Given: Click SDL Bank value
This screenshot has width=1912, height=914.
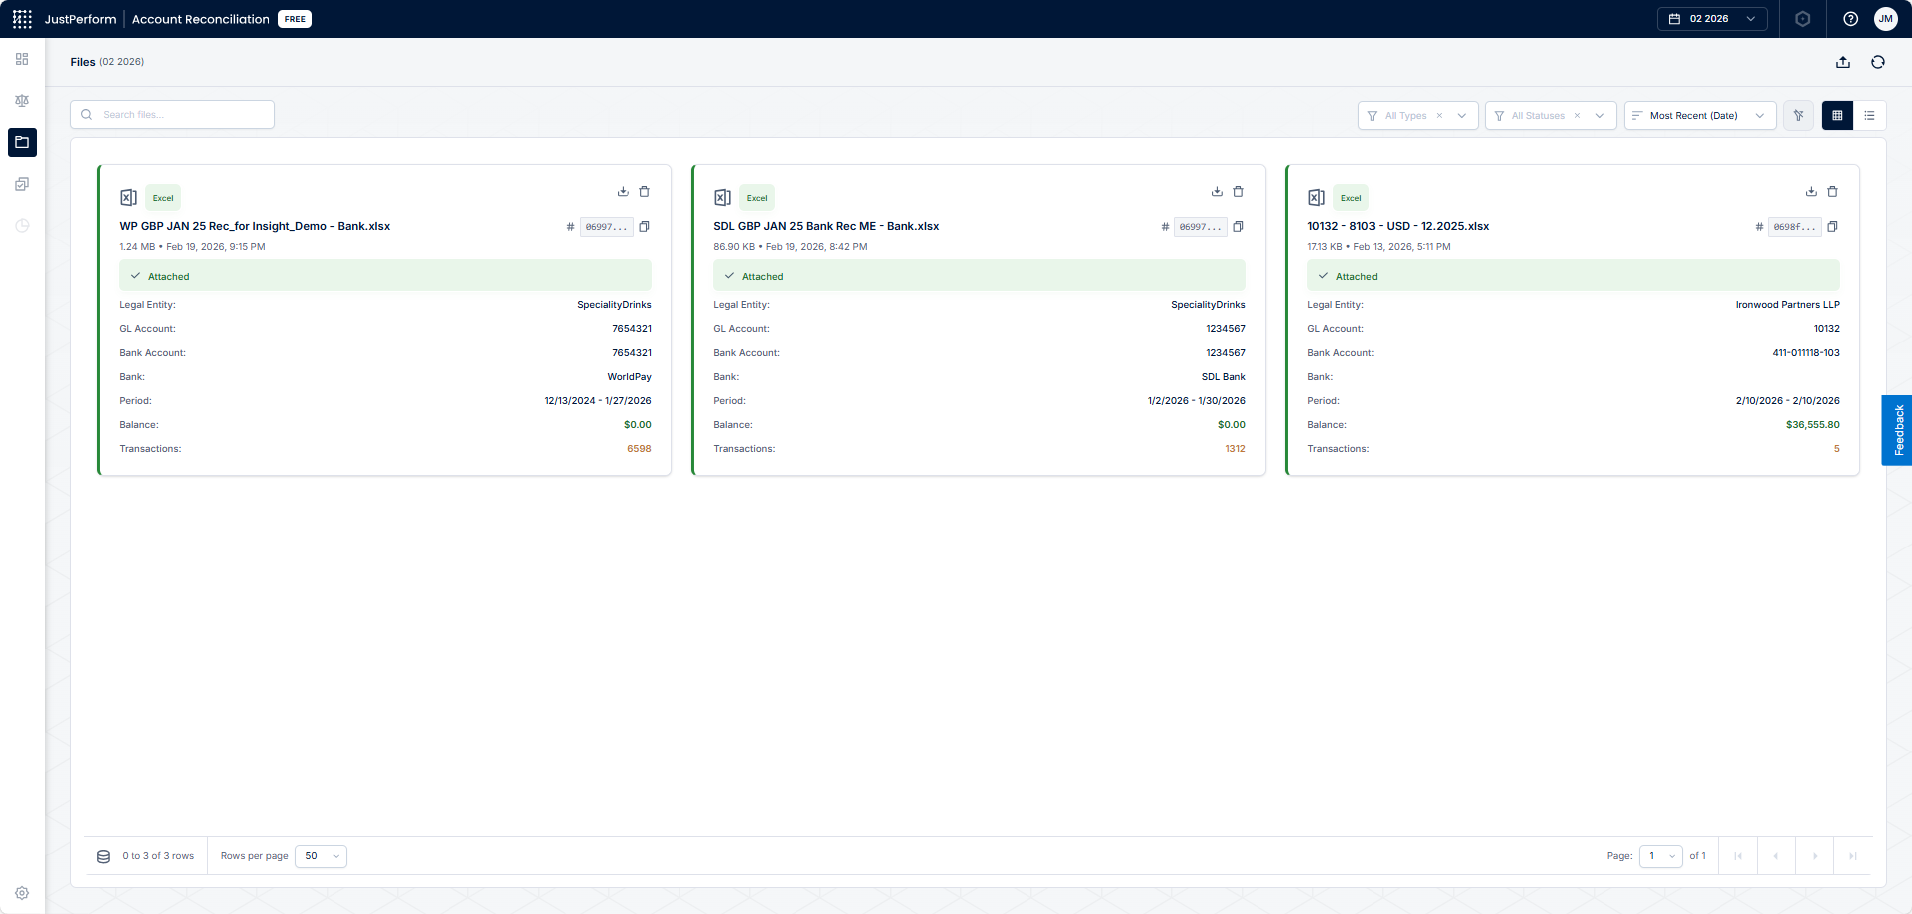Looking at the screenshot, I should coord(1223,377).
